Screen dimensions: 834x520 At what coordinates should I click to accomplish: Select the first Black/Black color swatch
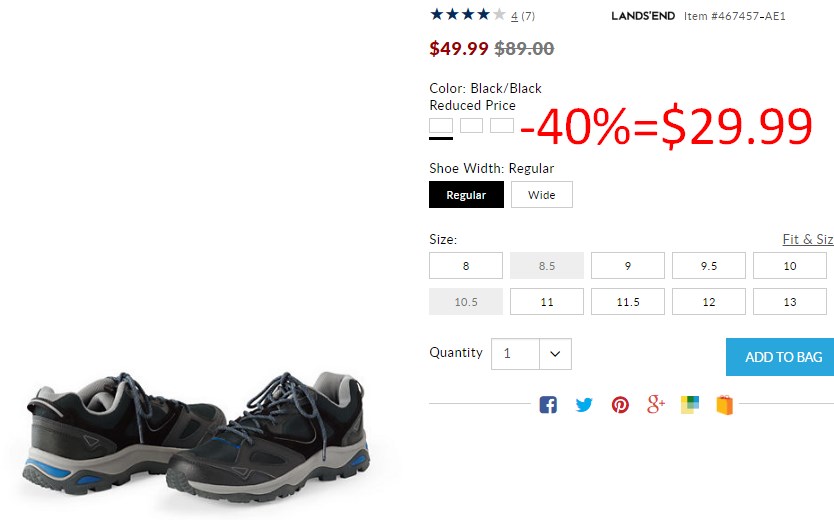click(441, 126)
